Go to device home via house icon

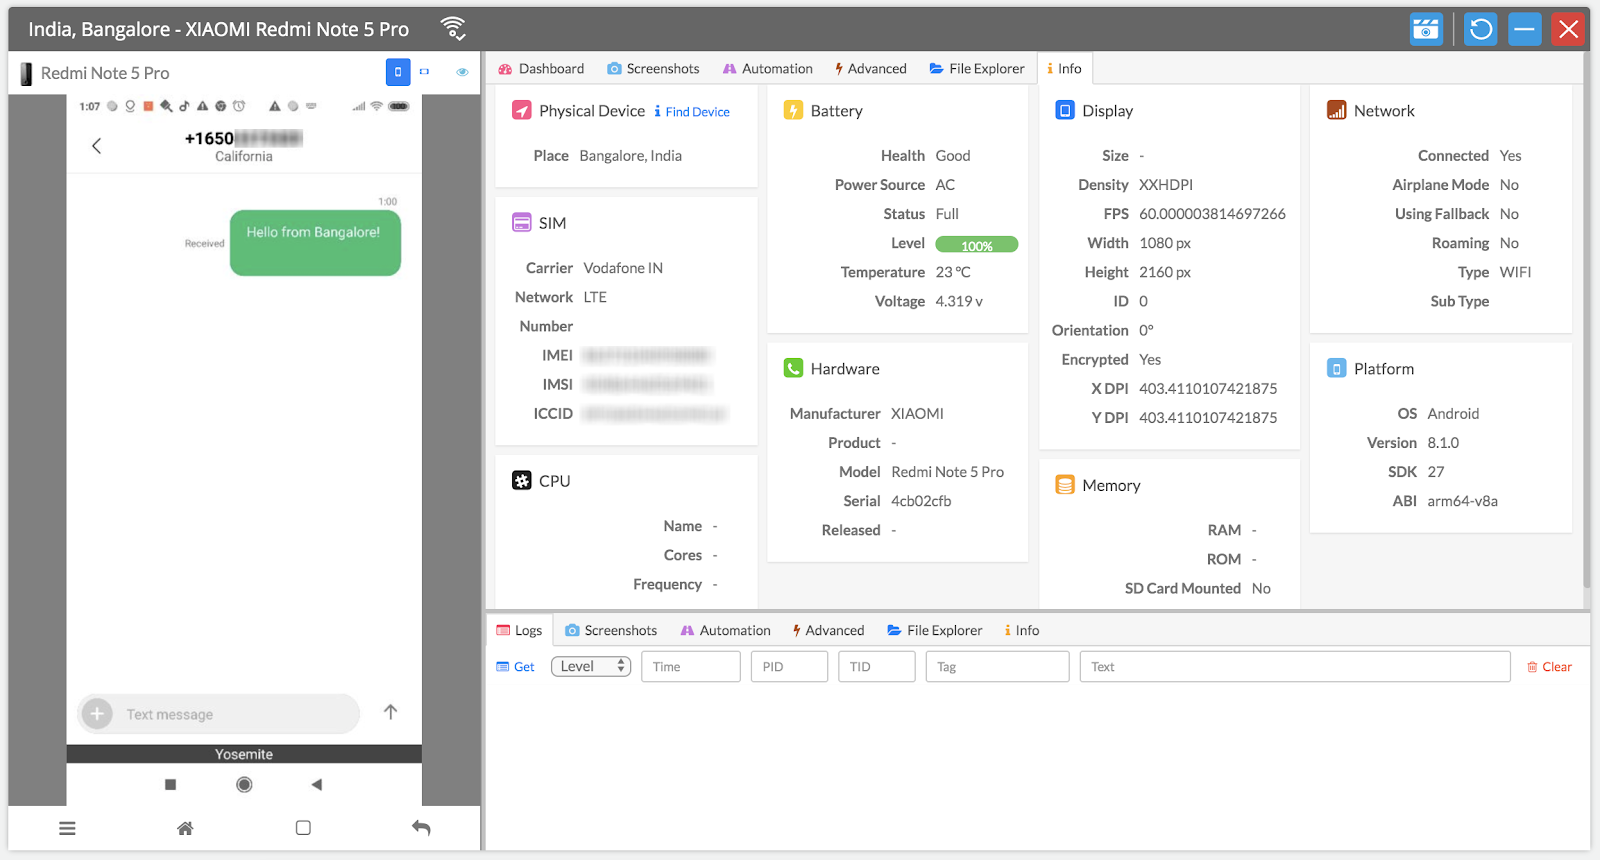185,828
